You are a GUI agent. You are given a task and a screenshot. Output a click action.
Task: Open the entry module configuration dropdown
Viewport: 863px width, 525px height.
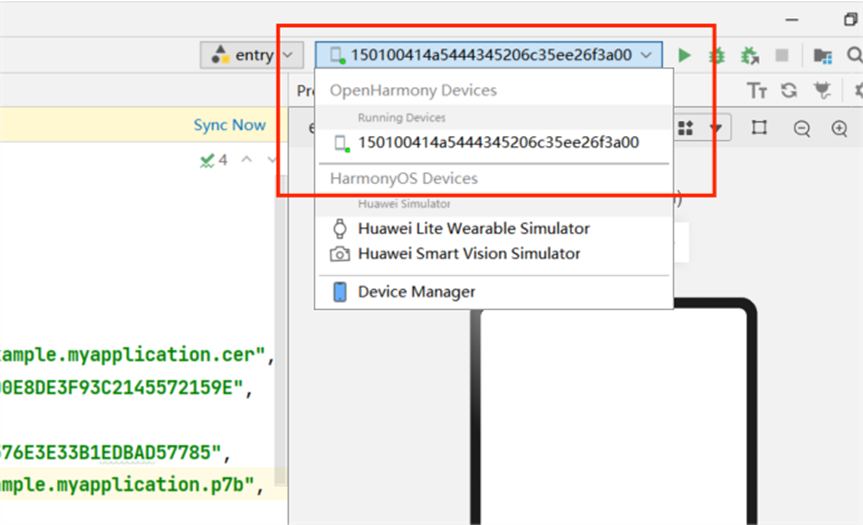point(252,55)
